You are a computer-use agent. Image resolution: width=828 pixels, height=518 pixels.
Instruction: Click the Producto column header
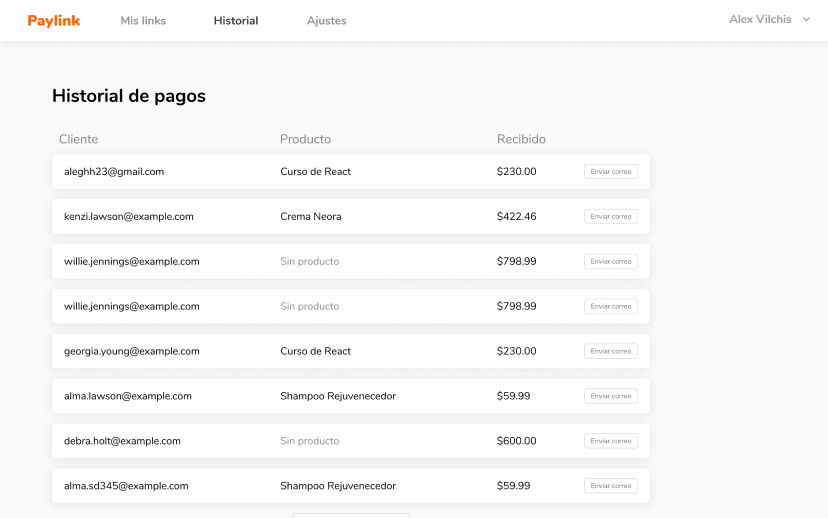pyautogui.click(x=305, y=139)
